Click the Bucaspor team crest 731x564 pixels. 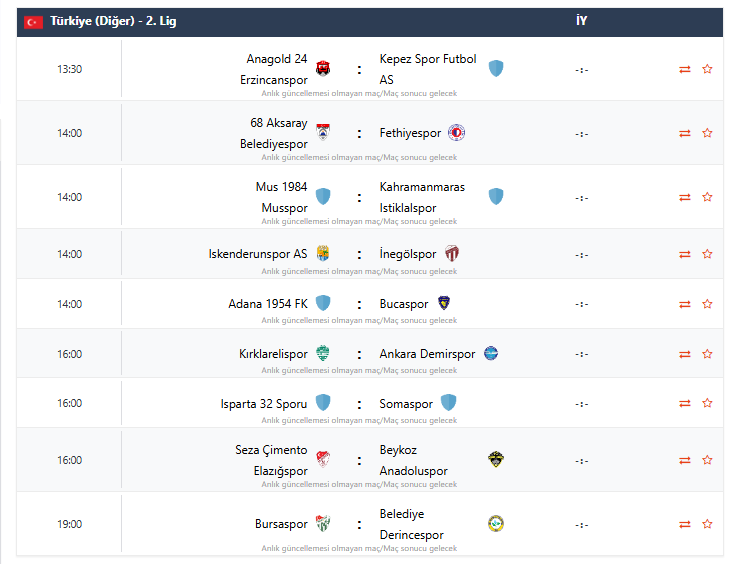(445, 304)
